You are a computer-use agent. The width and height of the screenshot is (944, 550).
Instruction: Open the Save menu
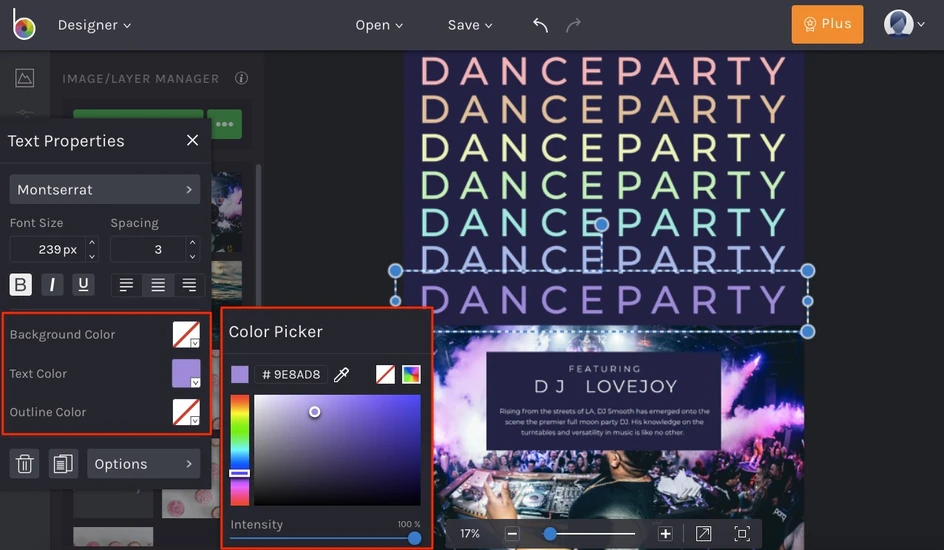pos(470,25)
